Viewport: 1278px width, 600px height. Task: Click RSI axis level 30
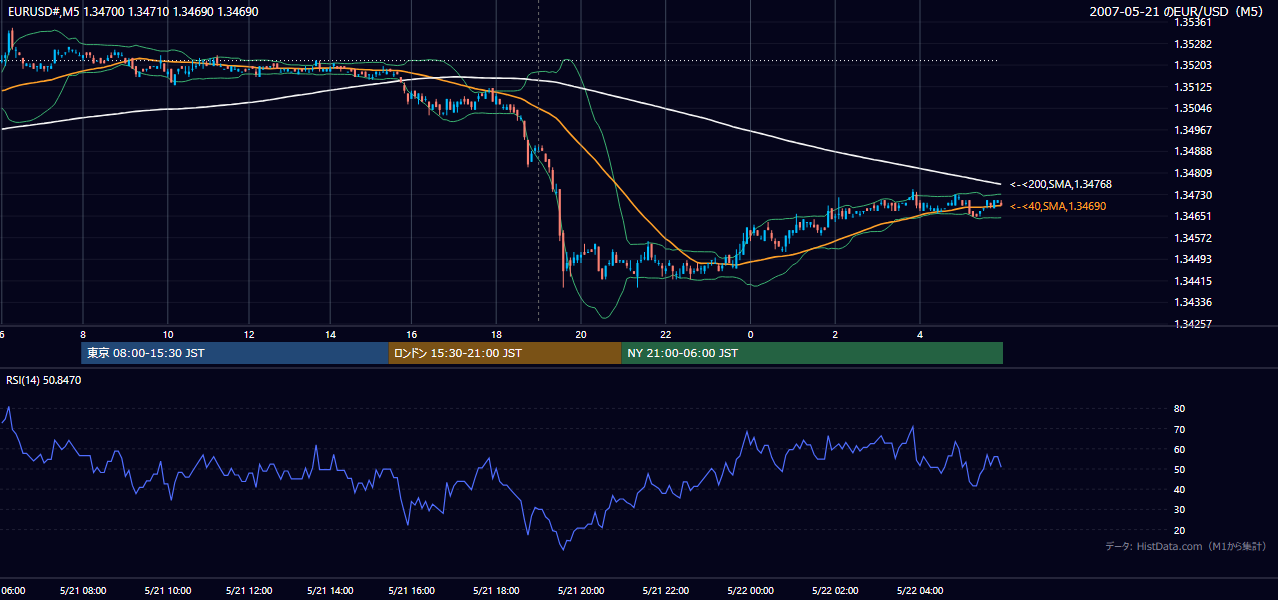coord(1179,510)
